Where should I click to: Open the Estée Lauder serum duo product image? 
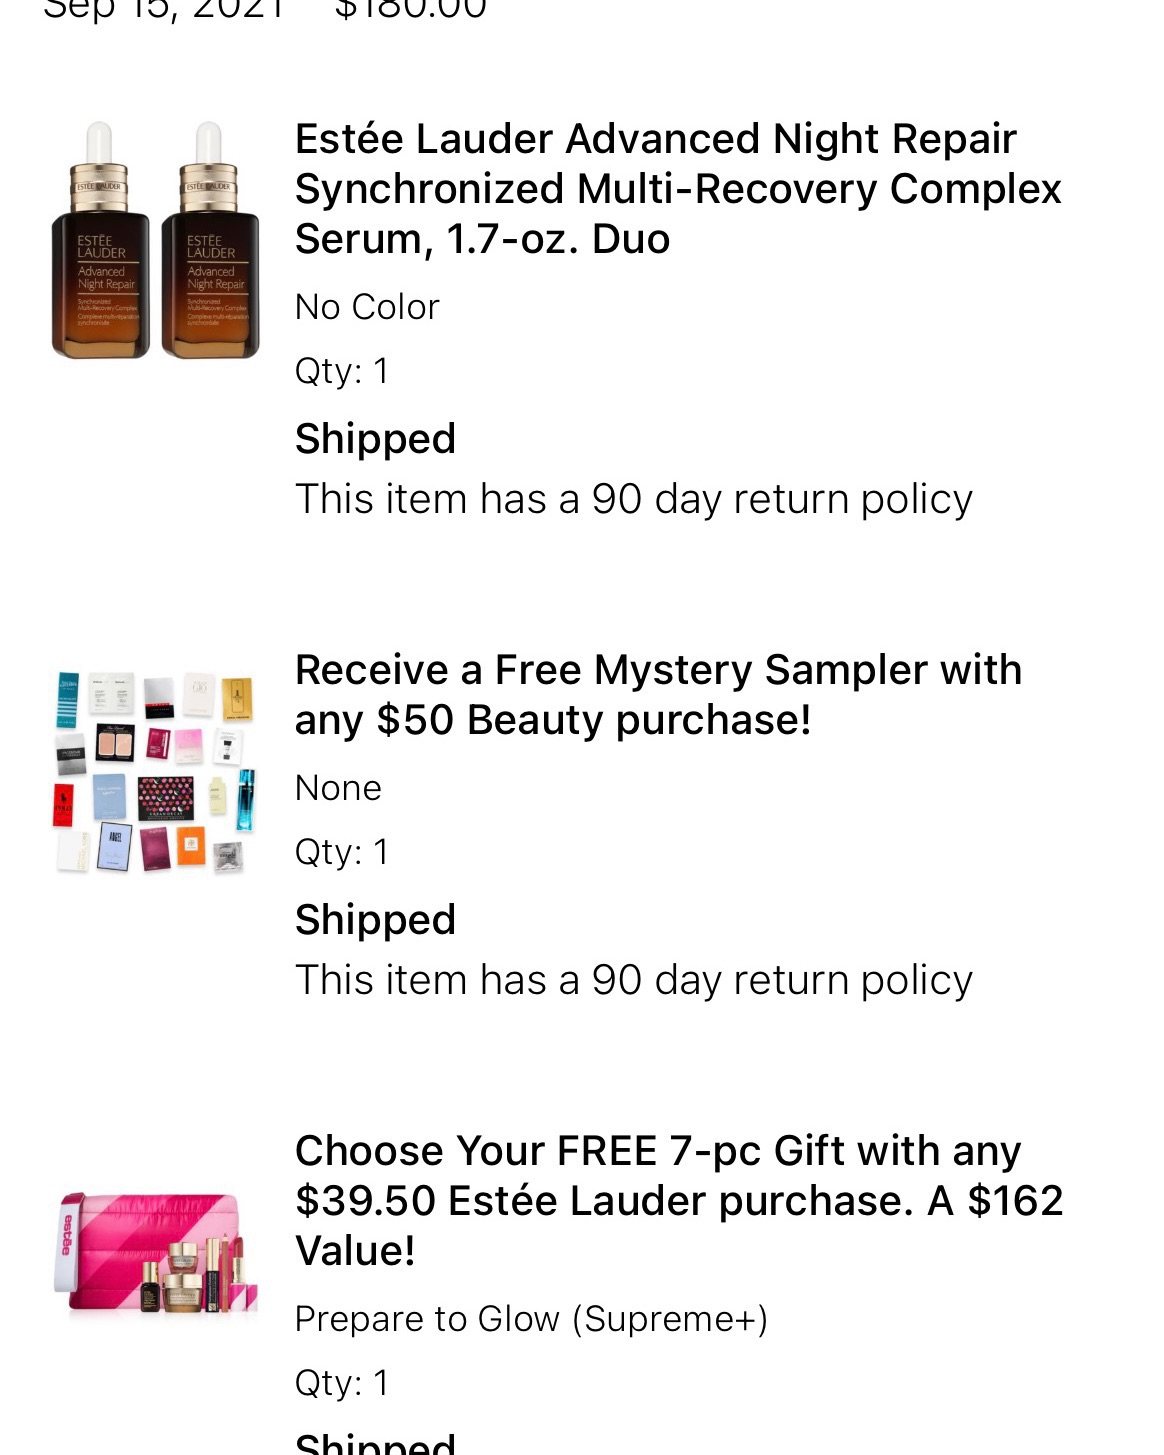pyautogui.click(x=155, y=240)
